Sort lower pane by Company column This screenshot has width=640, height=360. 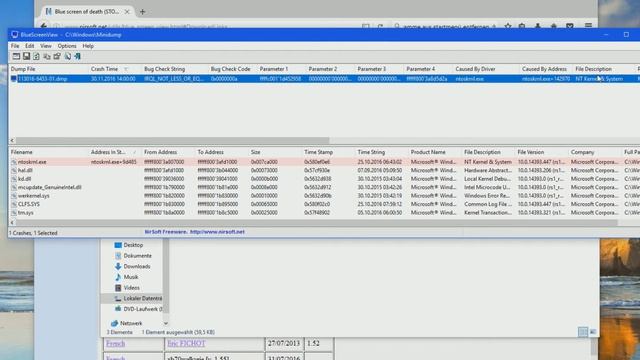(595, 152)
